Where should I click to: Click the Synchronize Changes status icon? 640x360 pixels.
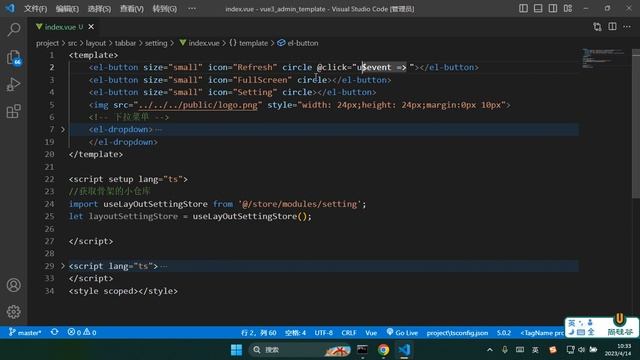point(54,332)
